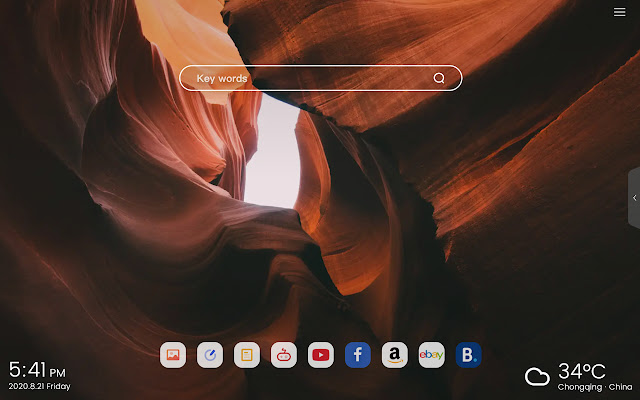Open the wallpaper picture shortcut

click(x=173, y=355)
